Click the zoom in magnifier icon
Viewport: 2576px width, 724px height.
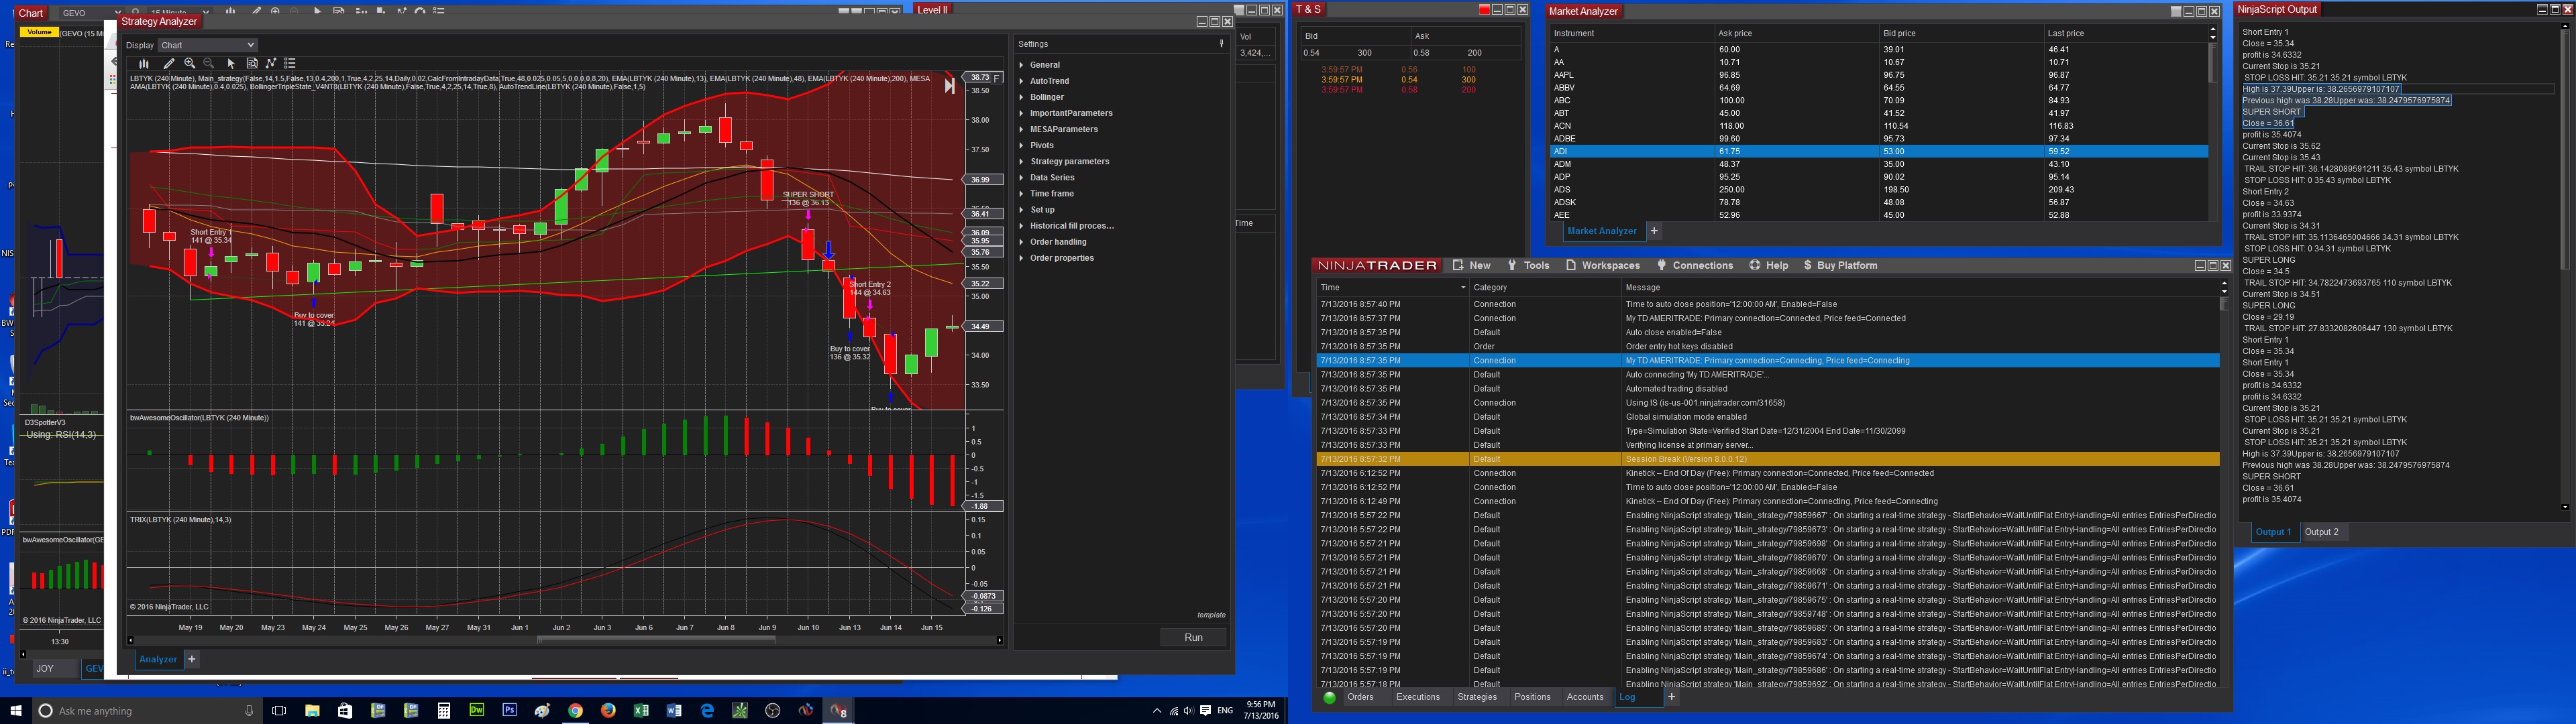tap(189, 63)
